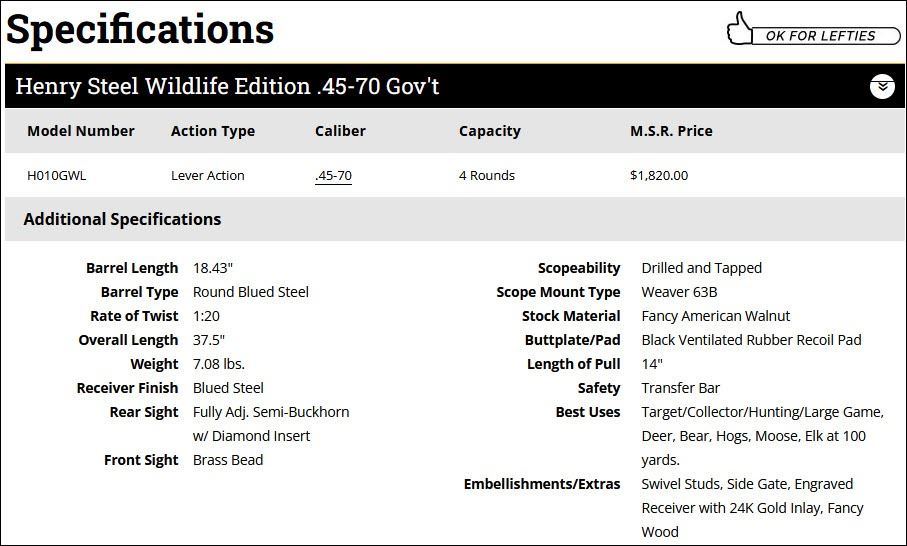Click the Lever Action value
The image size is (907, 546).
tap(208, 176)
